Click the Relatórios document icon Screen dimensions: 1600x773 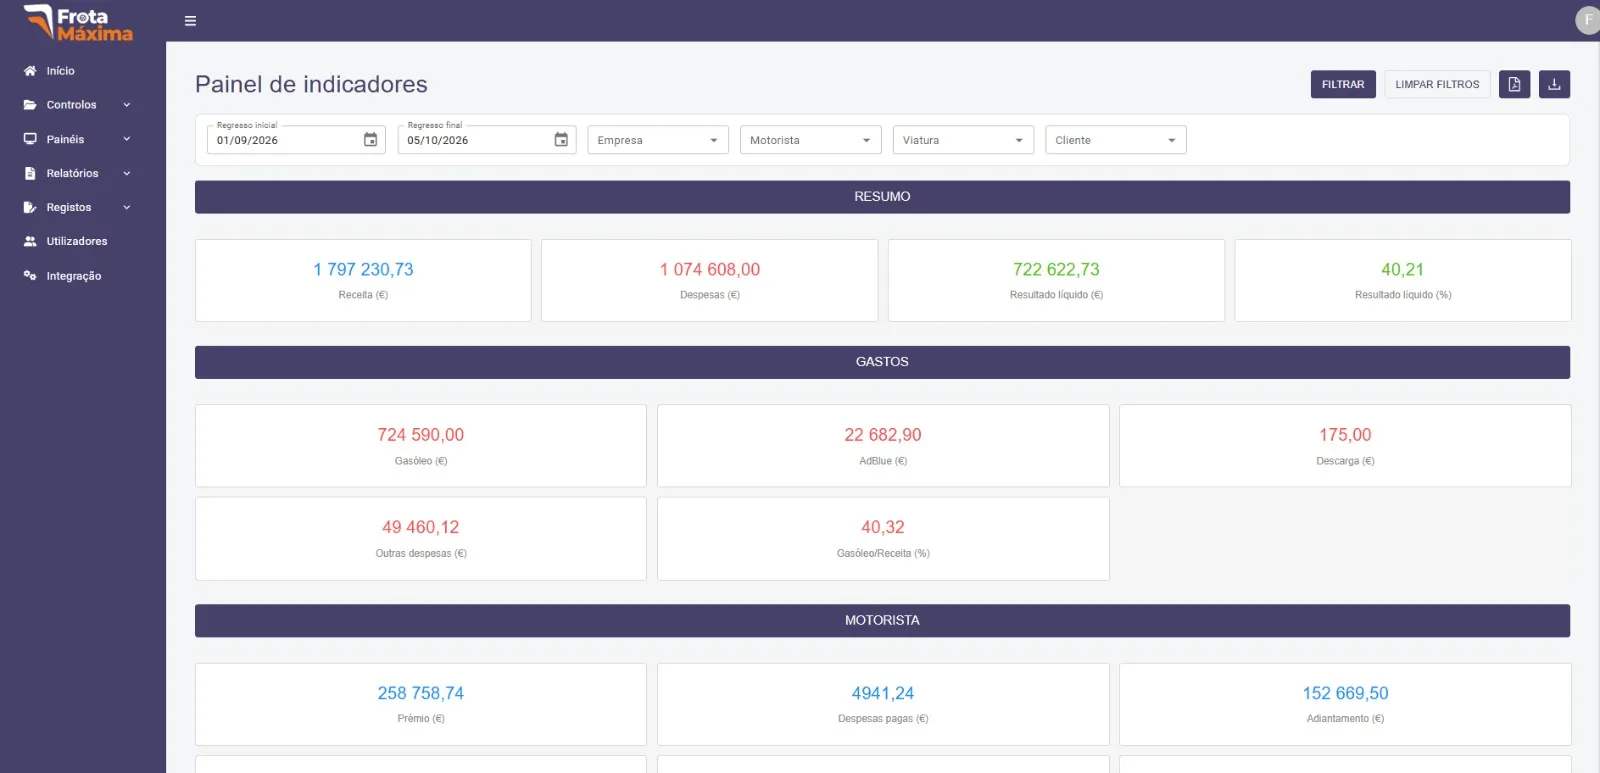pyautogui.click(x=30, y=173)
